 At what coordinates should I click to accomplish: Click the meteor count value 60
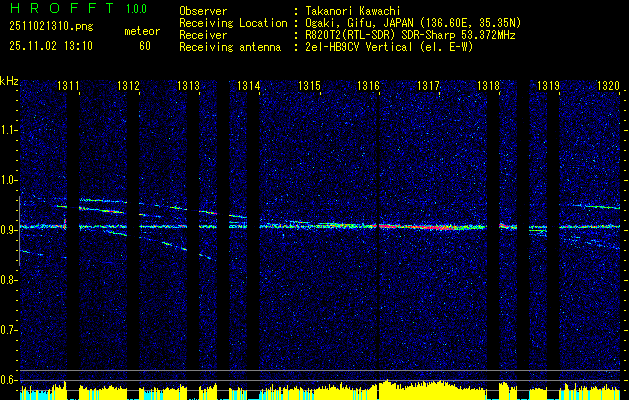145,46
